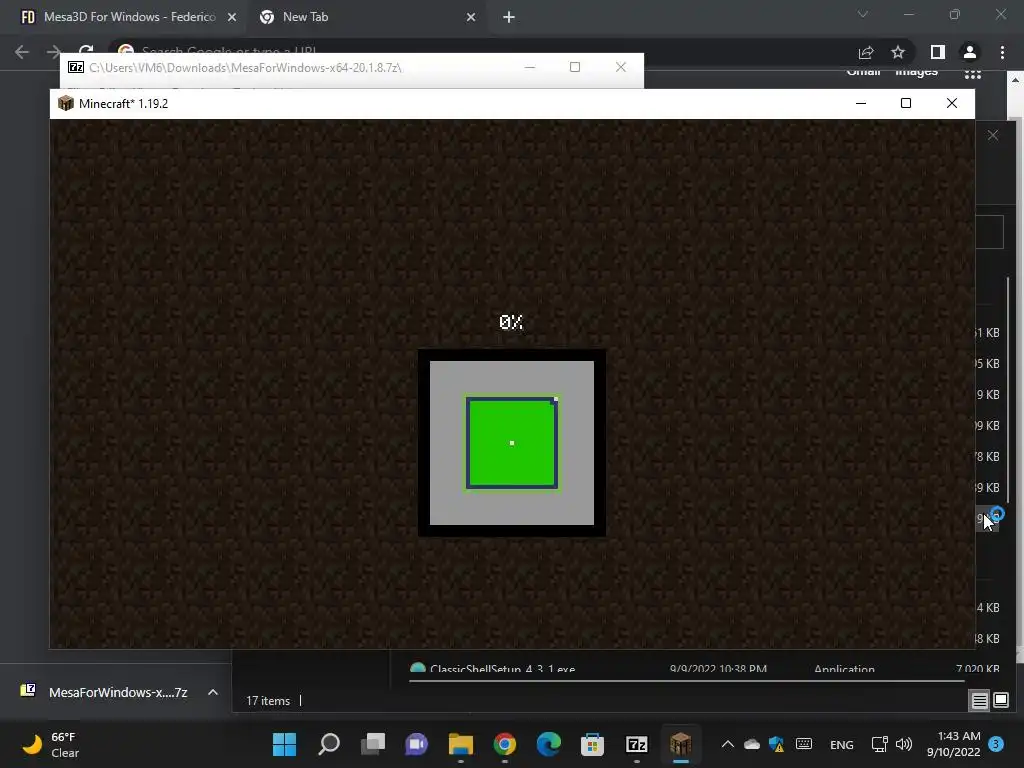Viewport: 1024px width, 768px height.
Task: Open Microsoft Store from taskbar
Action: click(592, 744)
